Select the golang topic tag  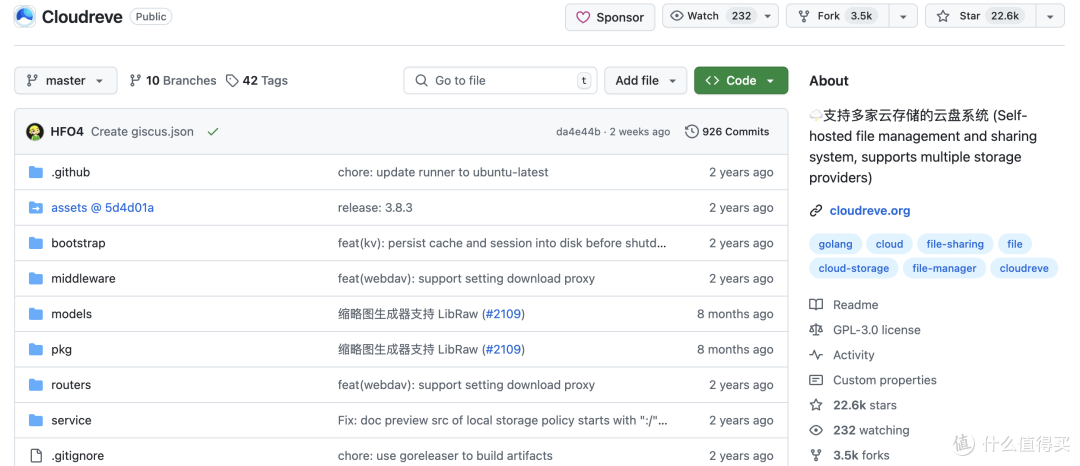(x=835, y=244)
